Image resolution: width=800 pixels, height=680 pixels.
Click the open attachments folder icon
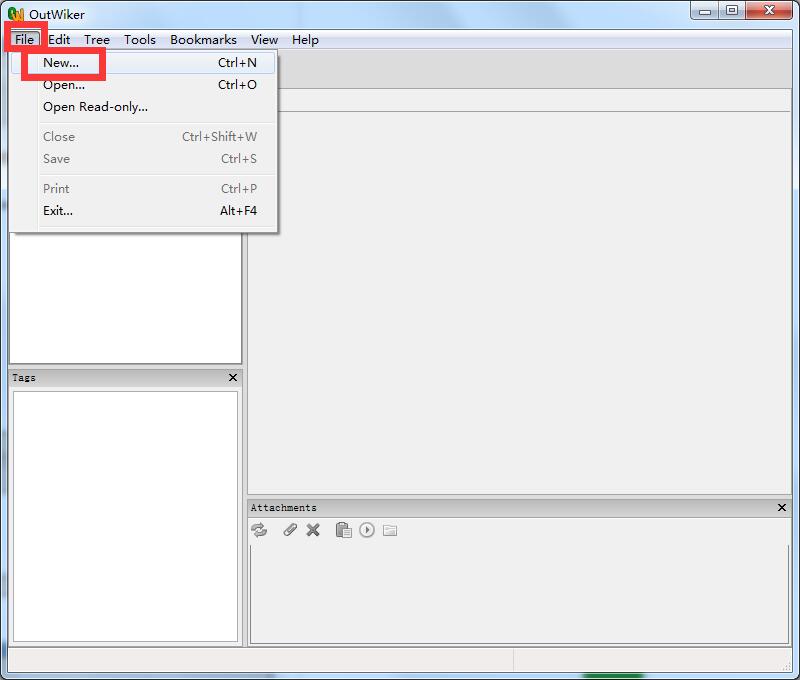click(x=390, y=530)
